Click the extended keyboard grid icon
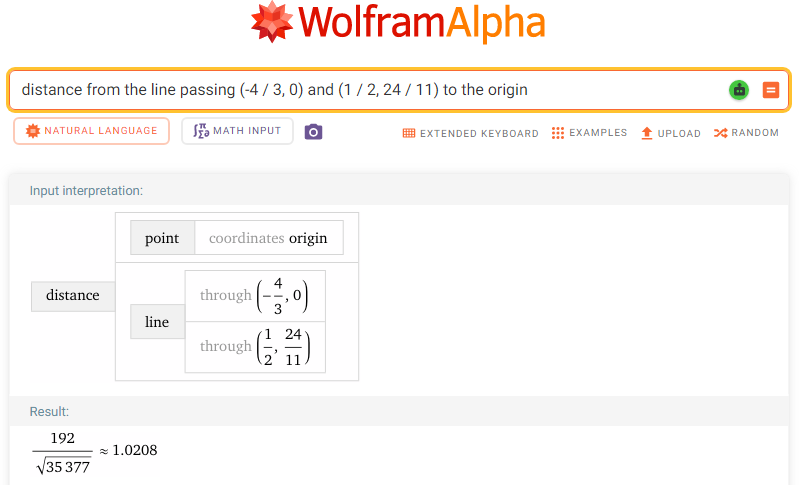The height and width of the screenshot is (485, 799). pos(409,133)
